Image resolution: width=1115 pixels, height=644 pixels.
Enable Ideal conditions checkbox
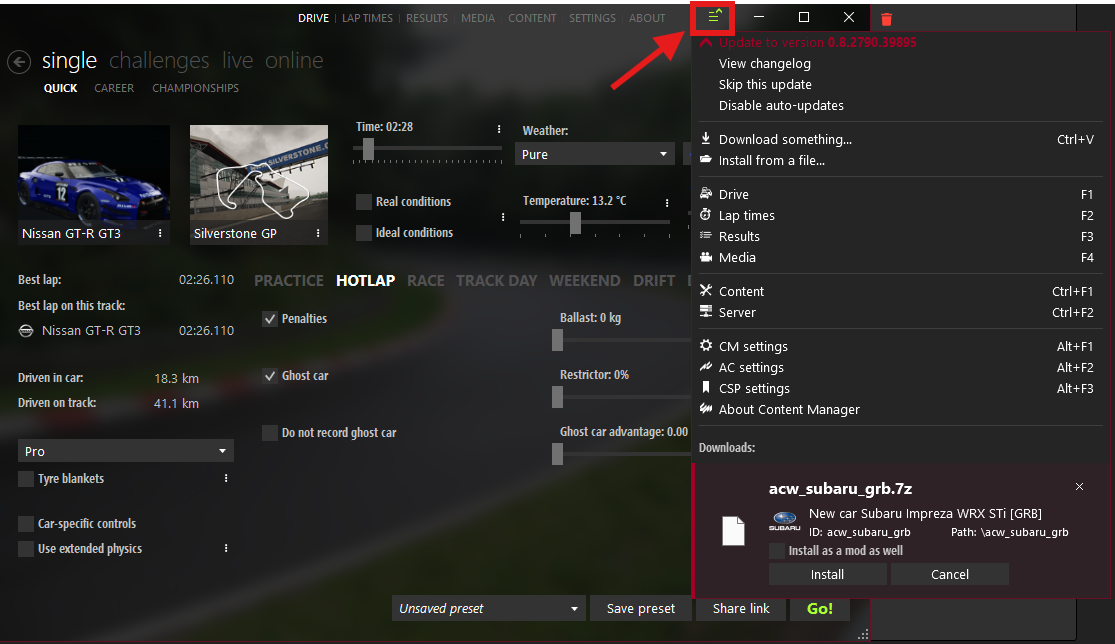[x=364, y=232]
